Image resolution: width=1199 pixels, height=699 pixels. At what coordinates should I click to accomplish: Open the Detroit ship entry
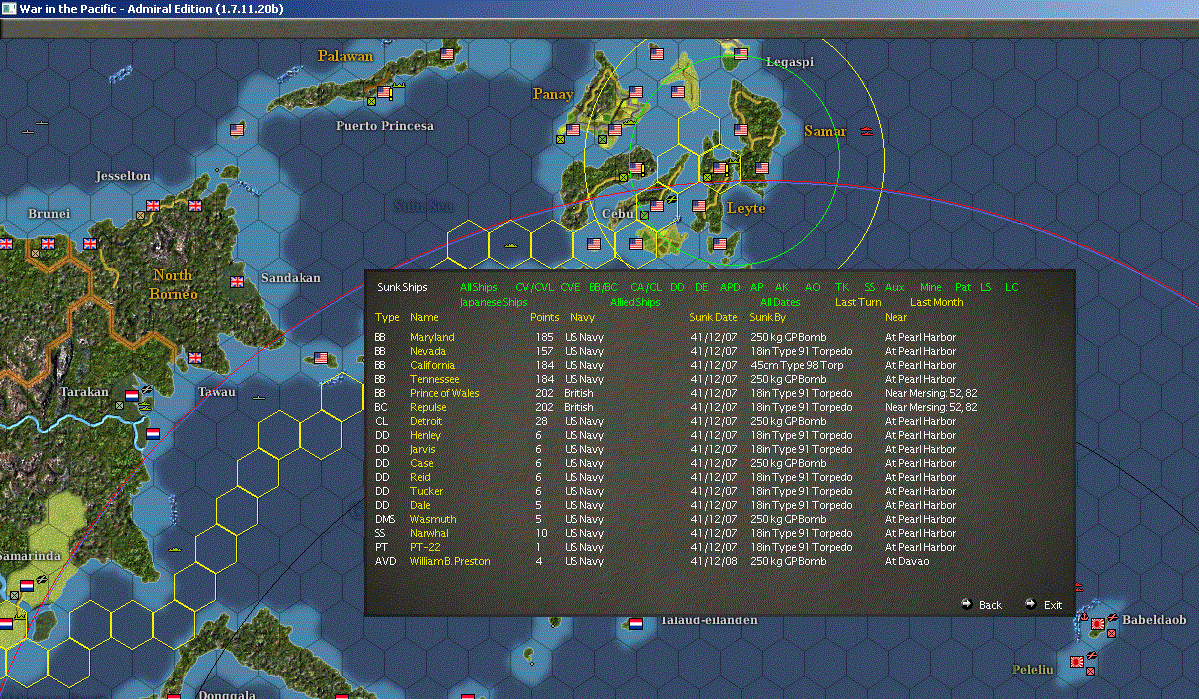click(426, 421)
